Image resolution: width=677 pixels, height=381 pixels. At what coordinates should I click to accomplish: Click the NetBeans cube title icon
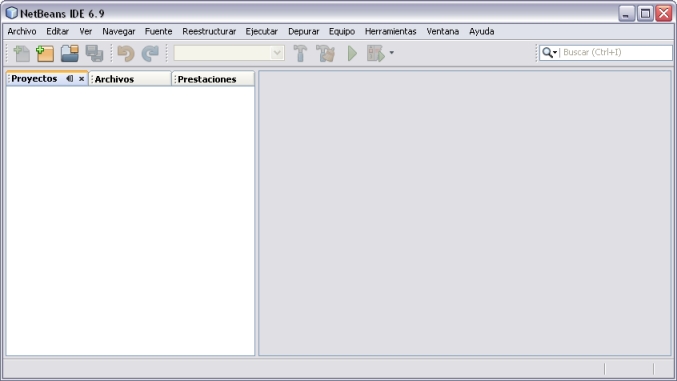coord(12,13)
